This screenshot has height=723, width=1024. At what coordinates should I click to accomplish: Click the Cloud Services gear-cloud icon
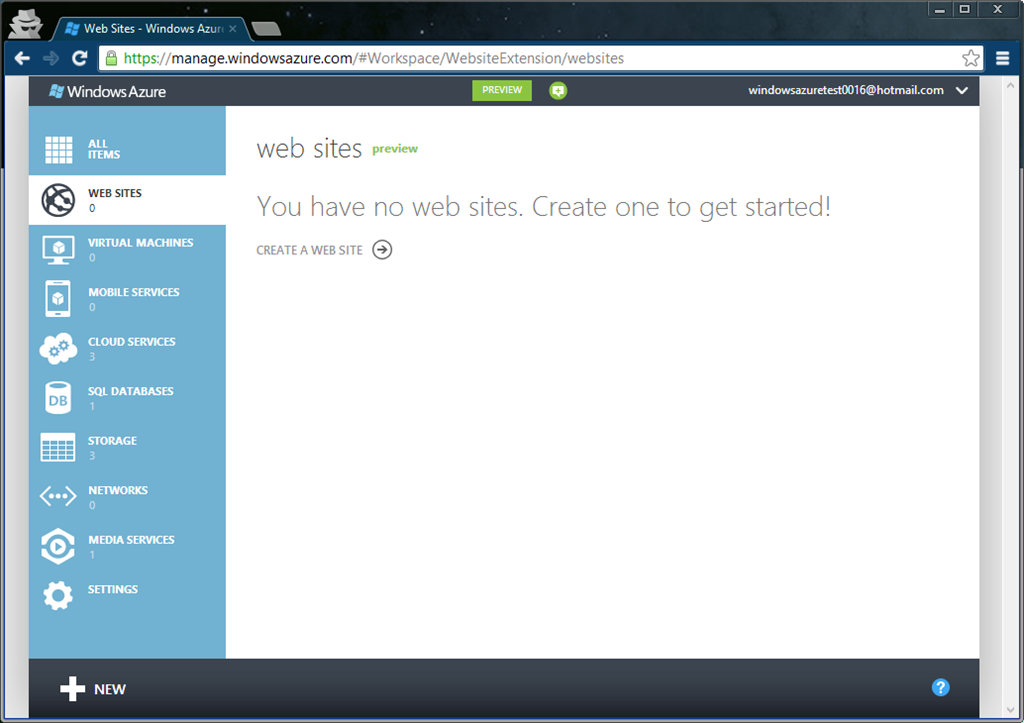coord(58,348)
